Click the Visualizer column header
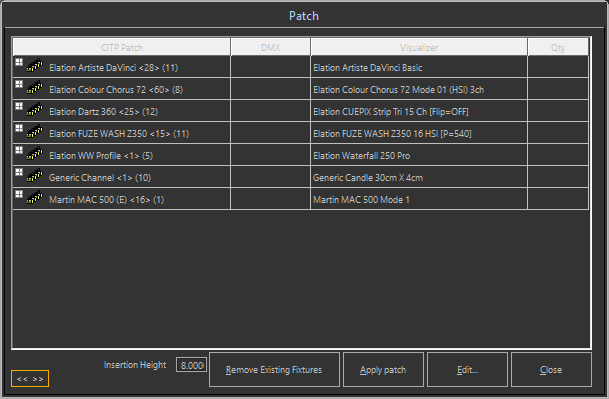This screenshot has width=609, height=399. [x=419, y=47]
